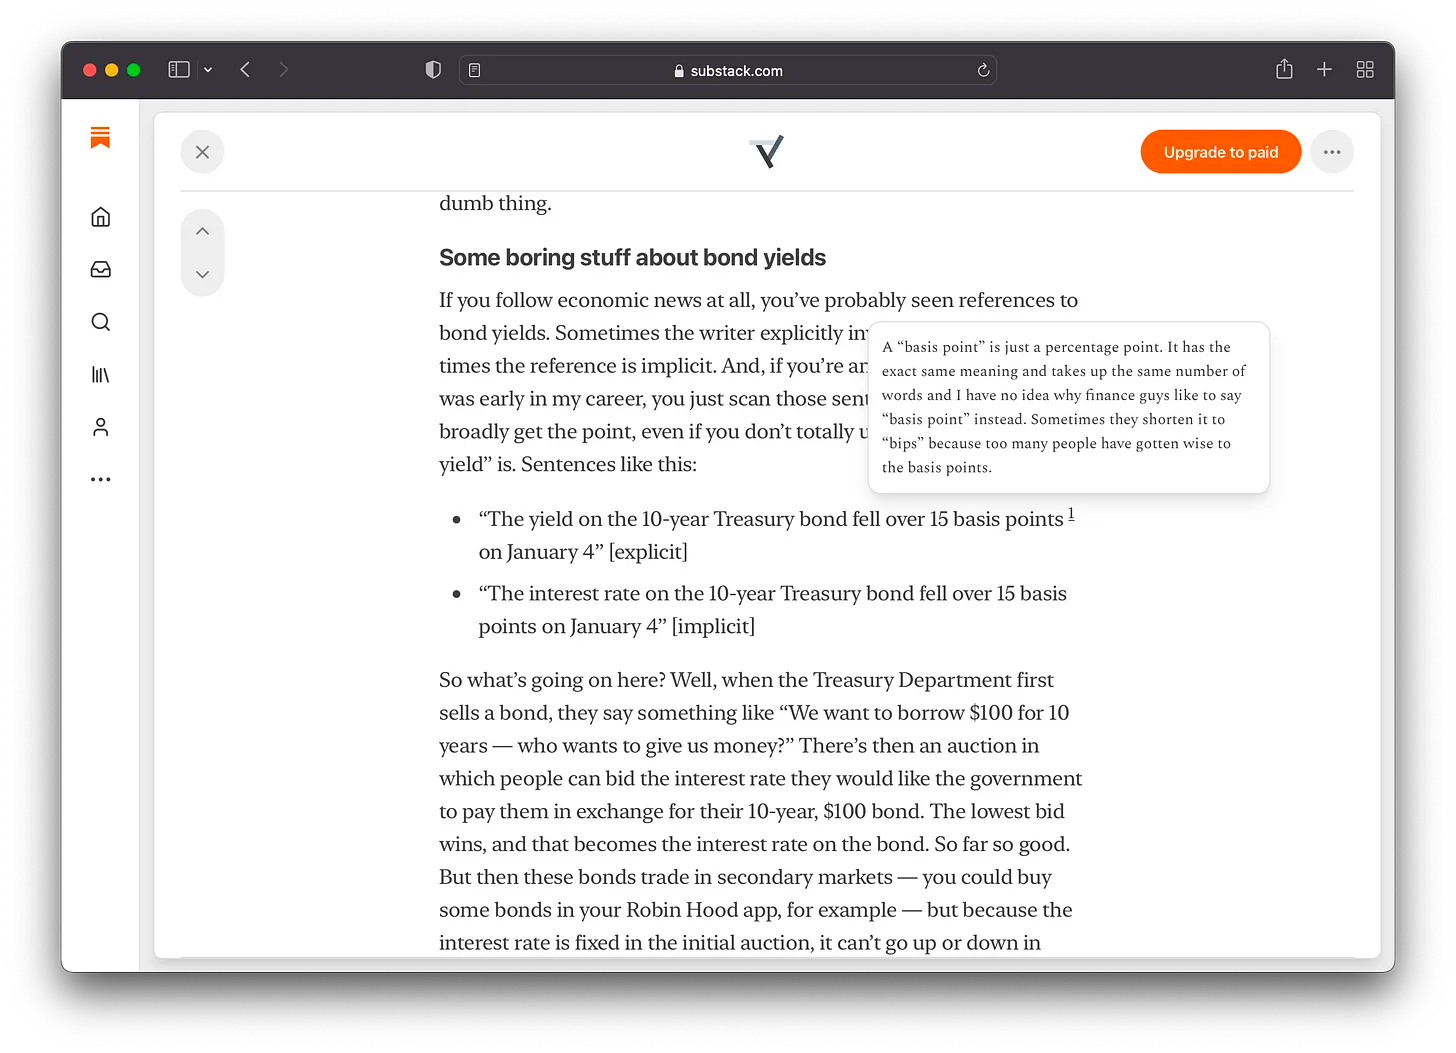Expand the tab group chevron dropdown
Viewport: 1456px width, 1053px height.
point(208,69)
